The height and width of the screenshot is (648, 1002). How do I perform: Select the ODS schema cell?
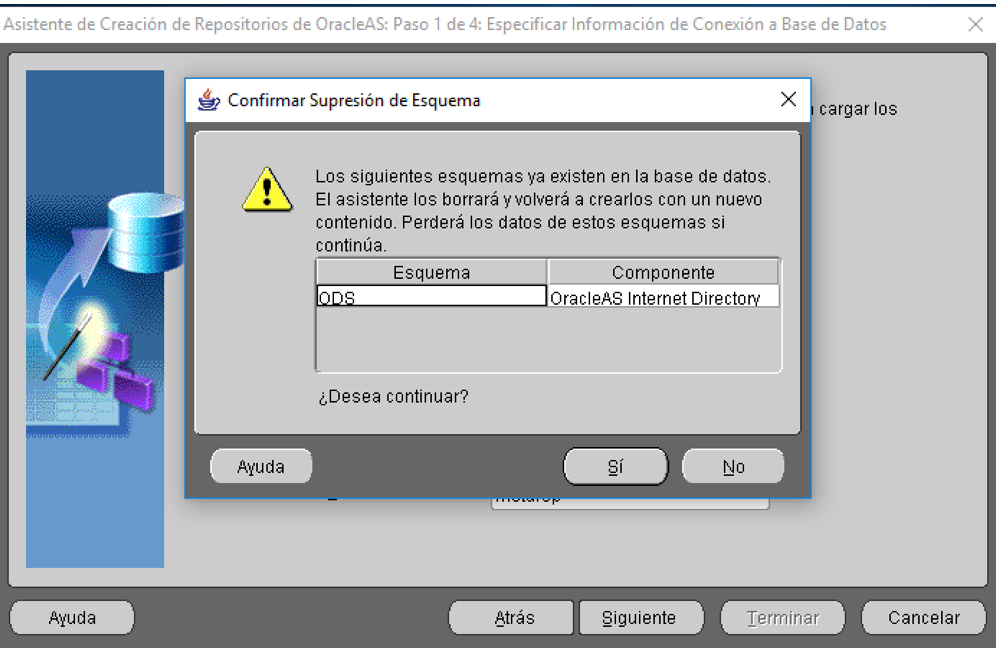coord(431,297)
